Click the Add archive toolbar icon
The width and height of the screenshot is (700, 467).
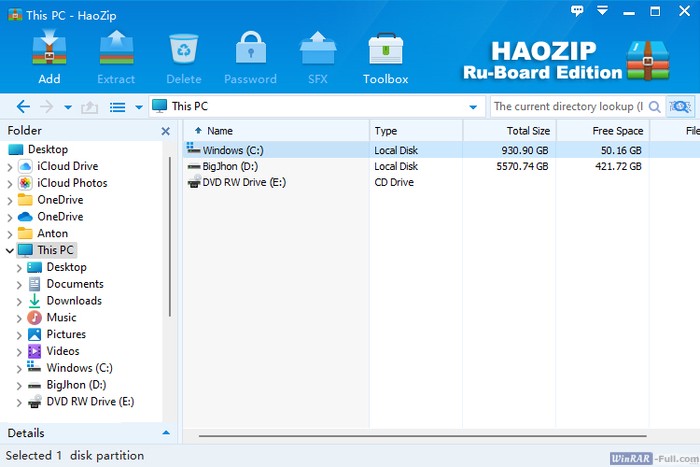pyautogui.click(x=49, y=57)
